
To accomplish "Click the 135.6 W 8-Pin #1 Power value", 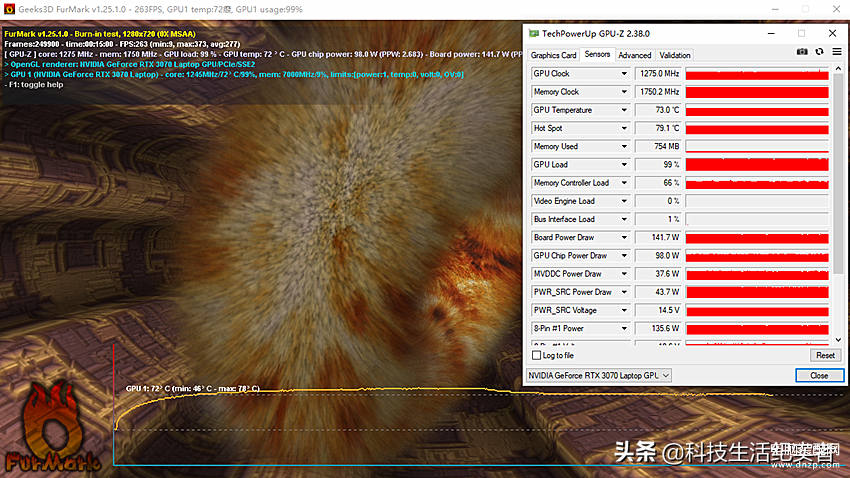I will click(x=658, y=328).
